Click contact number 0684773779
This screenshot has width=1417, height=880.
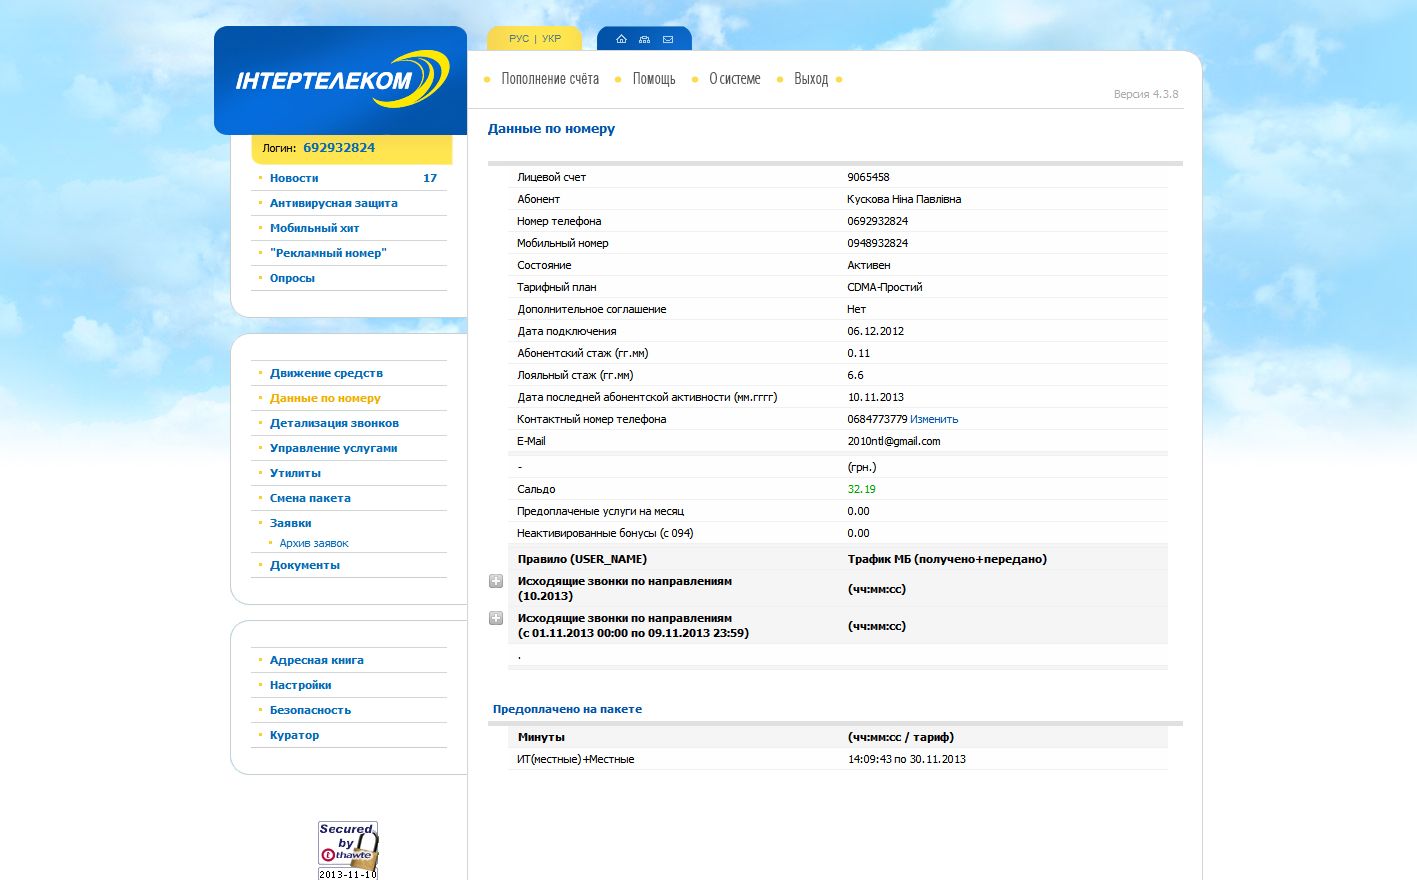(877, 419)
